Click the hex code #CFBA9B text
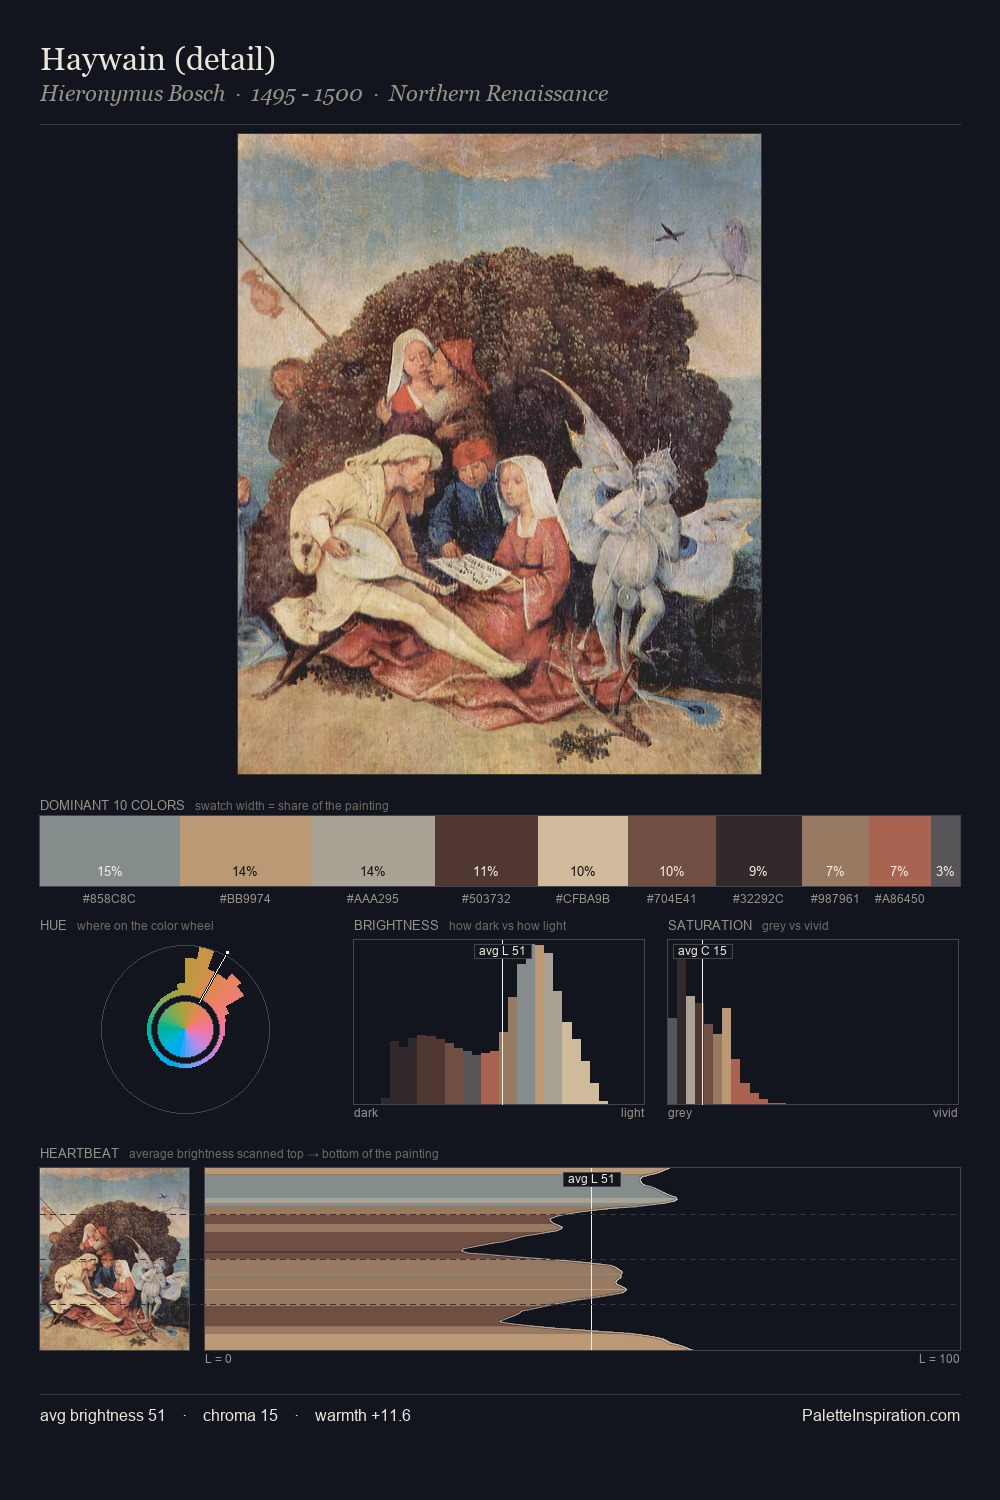The height and width of the screenshot is (1500, 1000). click(583, 899)
